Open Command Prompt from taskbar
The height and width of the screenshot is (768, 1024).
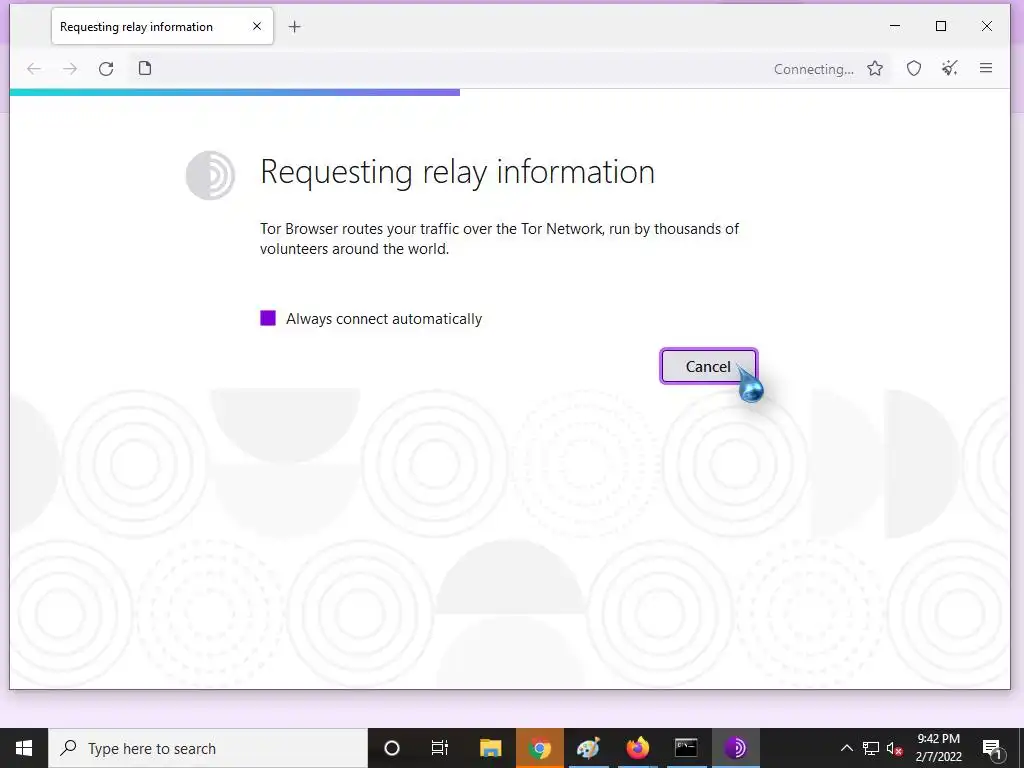686,748
